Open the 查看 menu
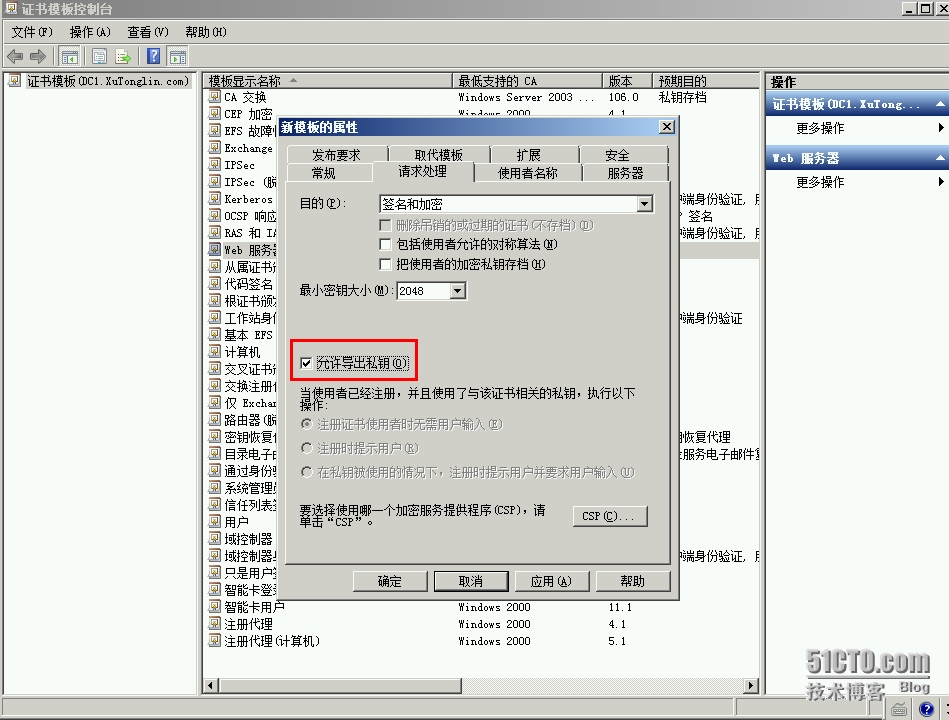Screen dimensions: 949x720 [x=148, y=32]
